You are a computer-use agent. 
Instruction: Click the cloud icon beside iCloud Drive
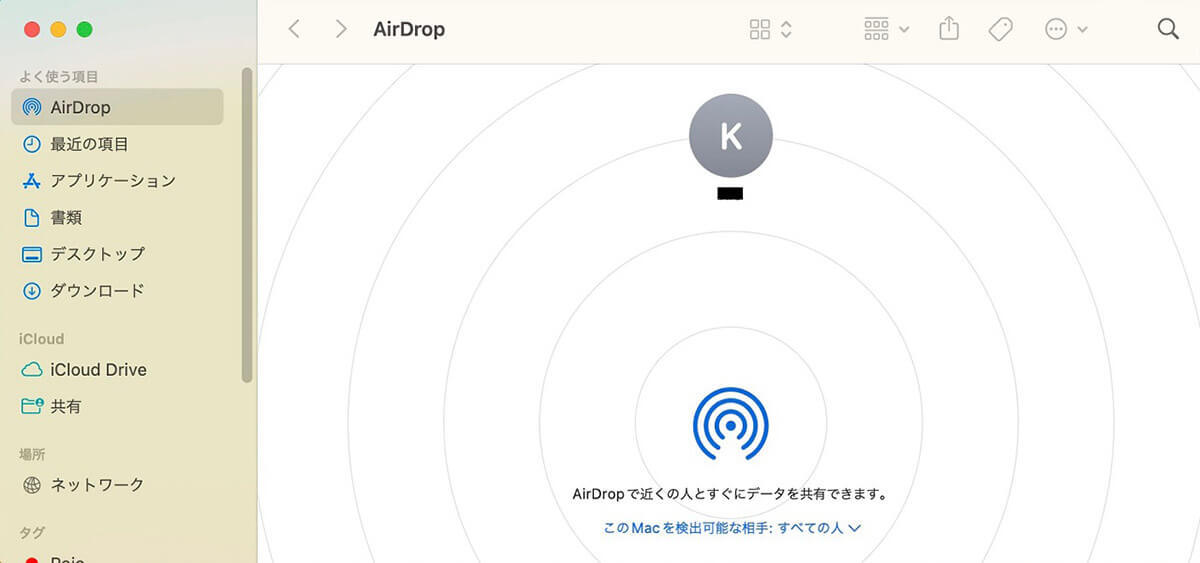32,370
